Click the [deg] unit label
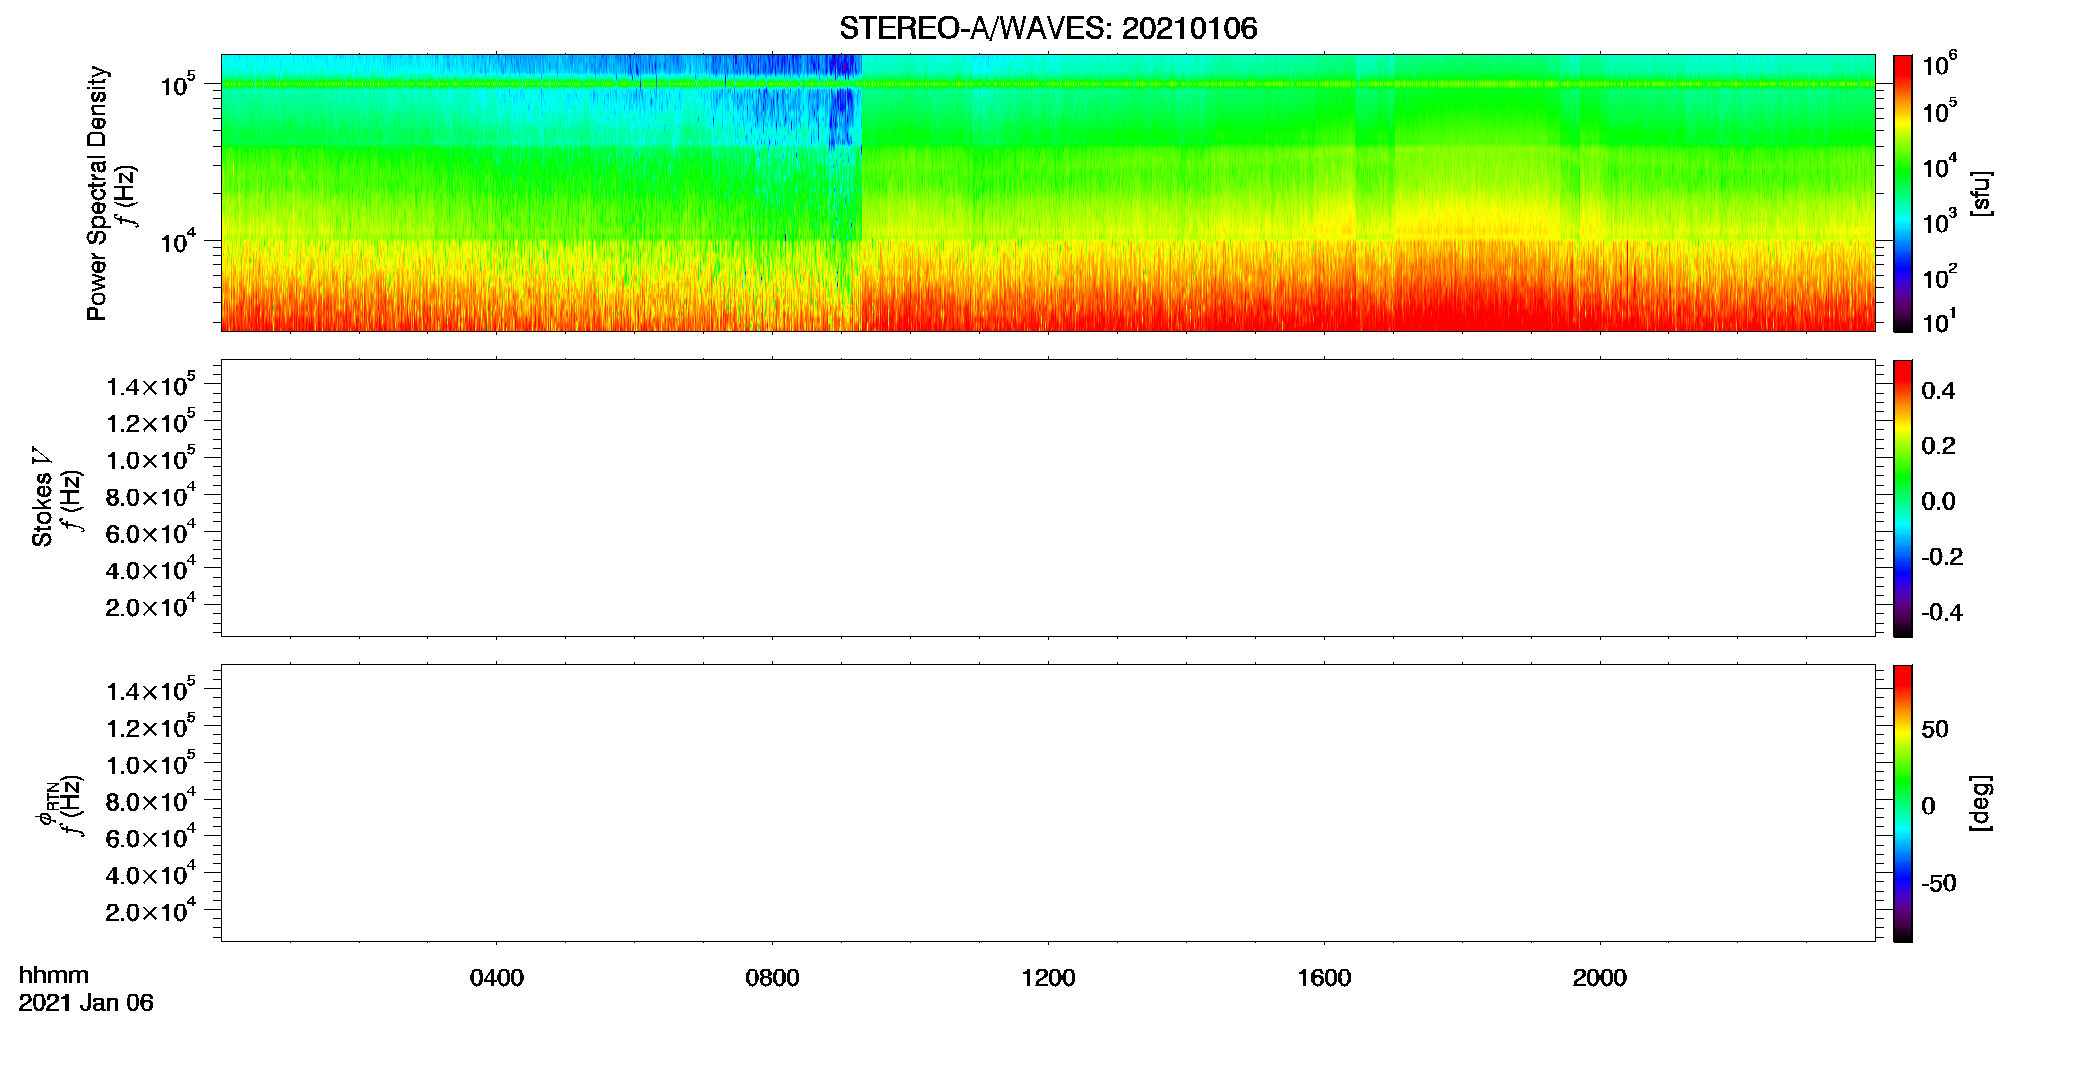The image size is (2096, 1080). pos(1981,803)
